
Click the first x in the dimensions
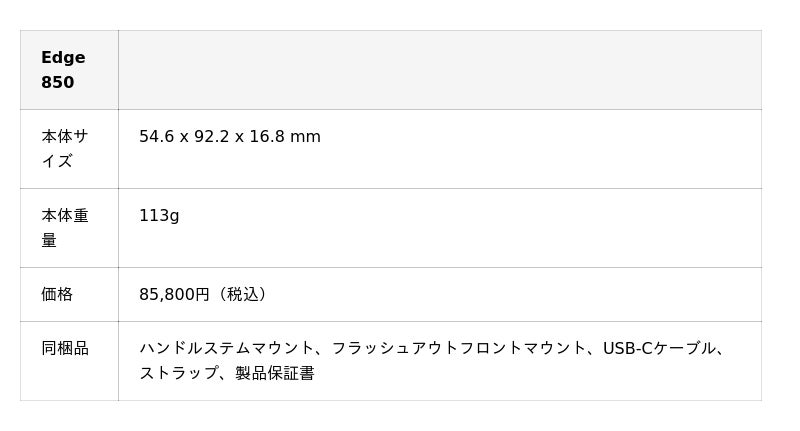click(184, 137)
